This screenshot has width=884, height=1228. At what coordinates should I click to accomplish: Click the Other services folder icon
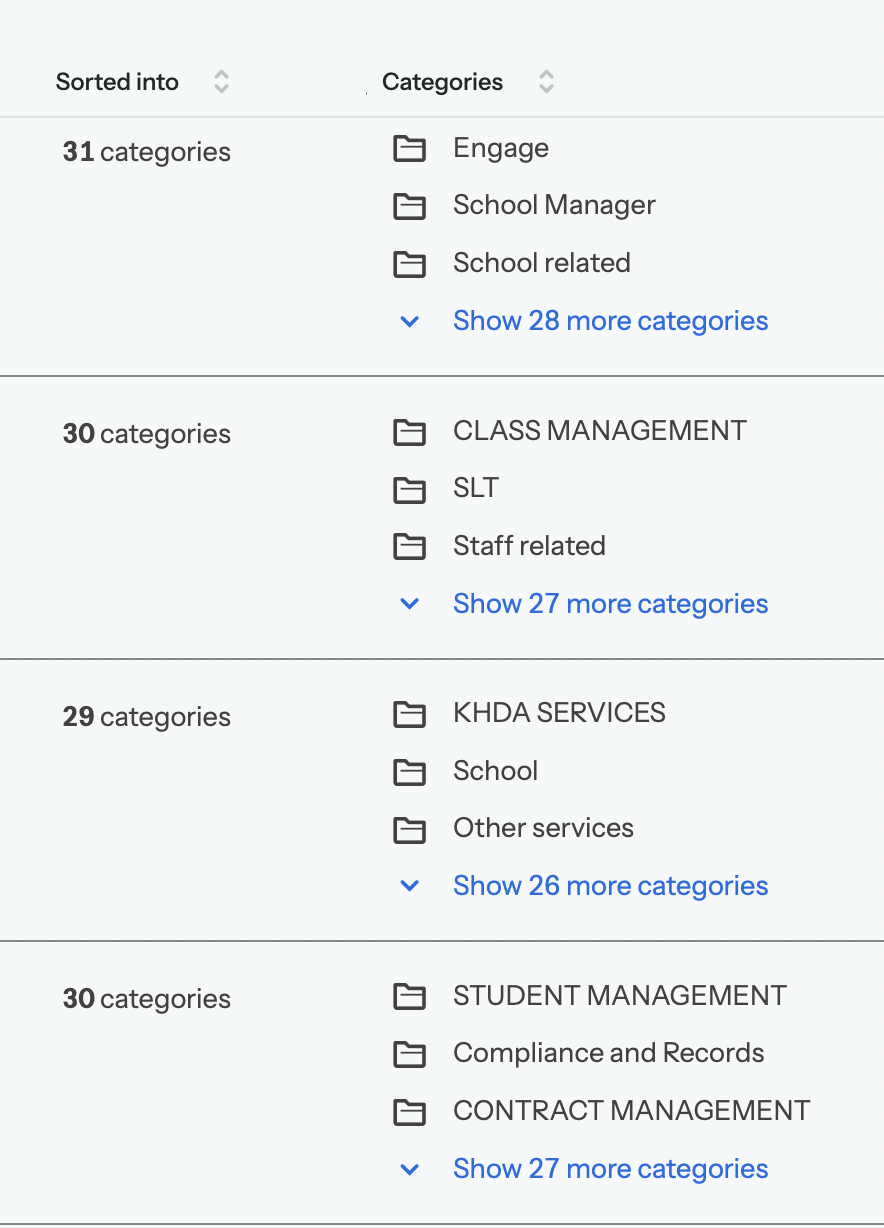(x=409, y=829)
